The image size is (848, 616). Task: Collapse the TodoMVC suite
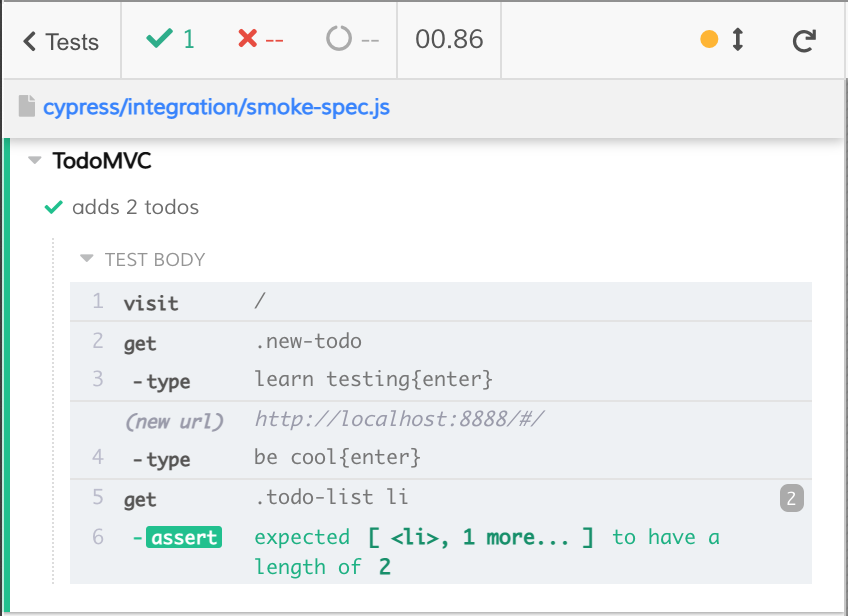tap(34, 159)
